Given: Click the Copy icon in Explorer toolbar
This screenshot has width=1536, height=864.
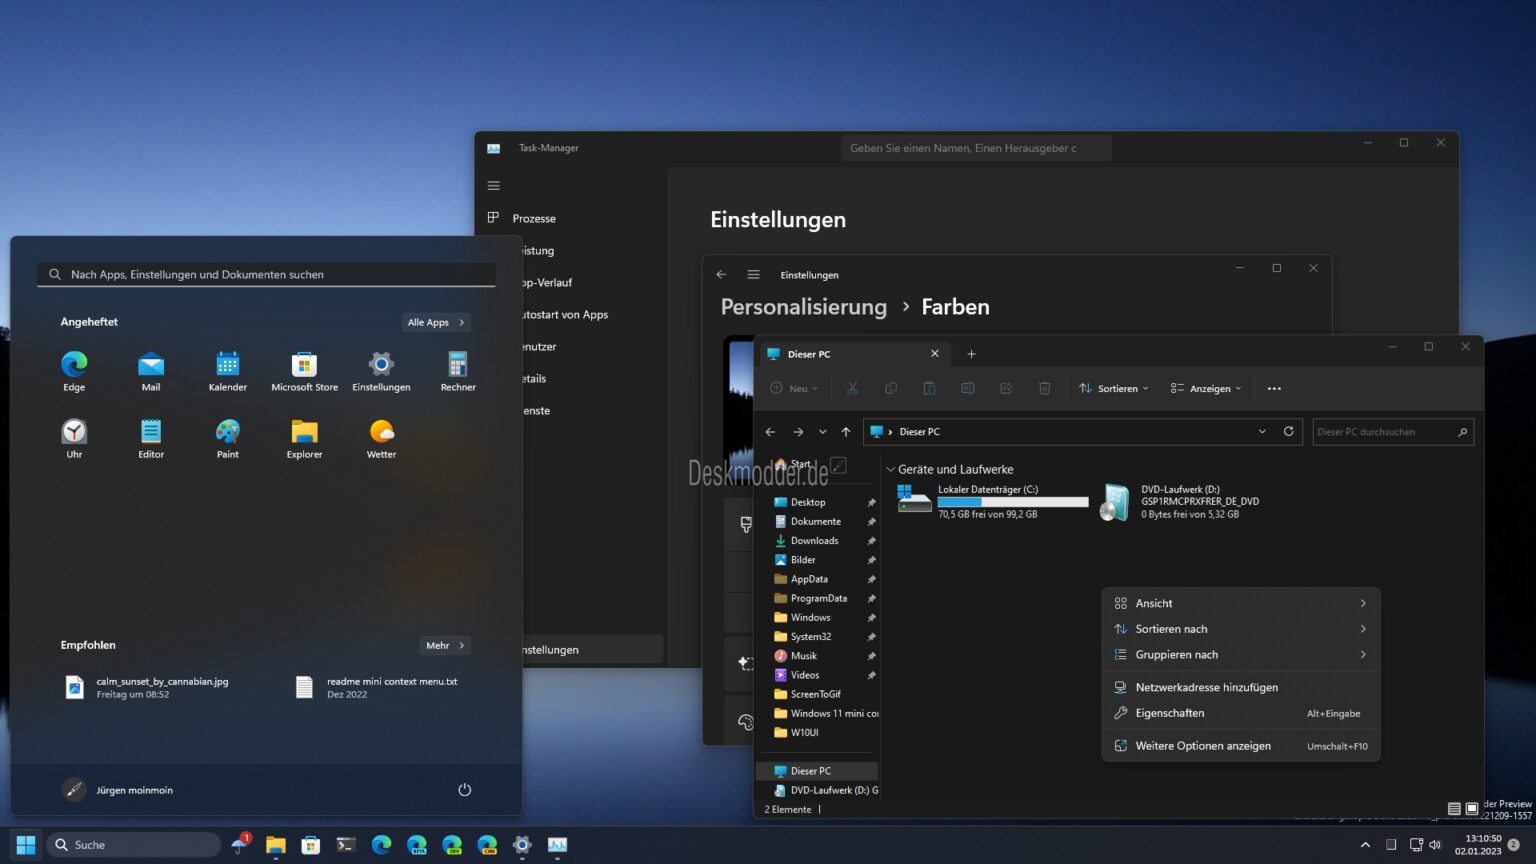Looking at the screenshot, I should [891, 388].
